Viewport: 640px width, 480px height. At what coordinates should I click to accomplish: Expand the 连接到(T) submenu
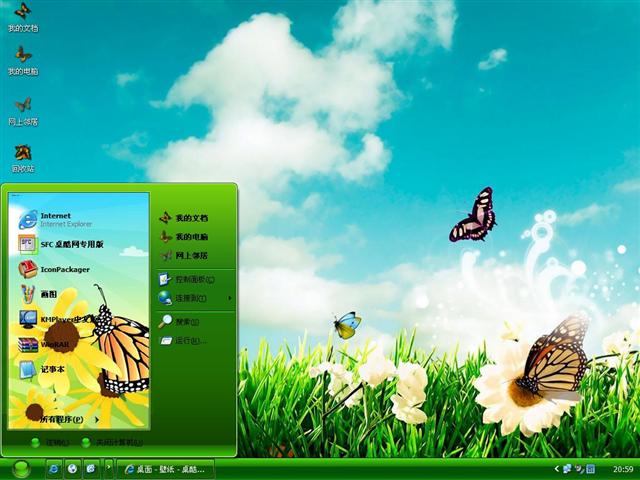coord(195,298)
